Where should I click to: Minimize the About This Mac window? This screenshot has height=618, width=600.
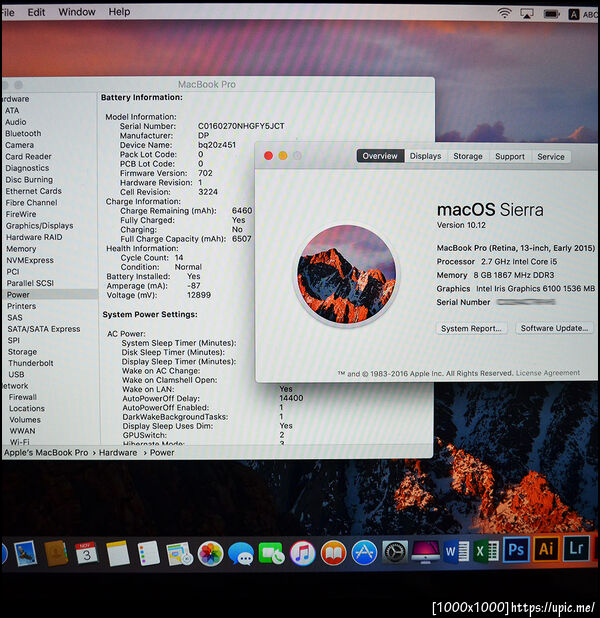(283, 156)
